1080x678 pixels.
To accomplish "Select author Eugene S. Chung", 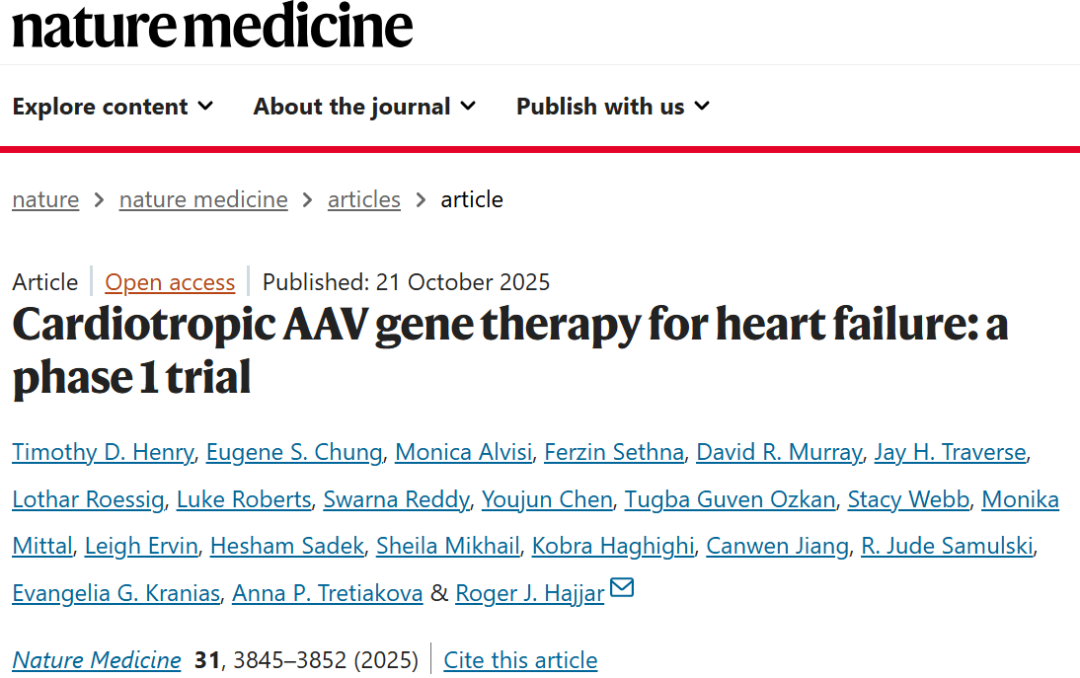I will click(294, 453).
